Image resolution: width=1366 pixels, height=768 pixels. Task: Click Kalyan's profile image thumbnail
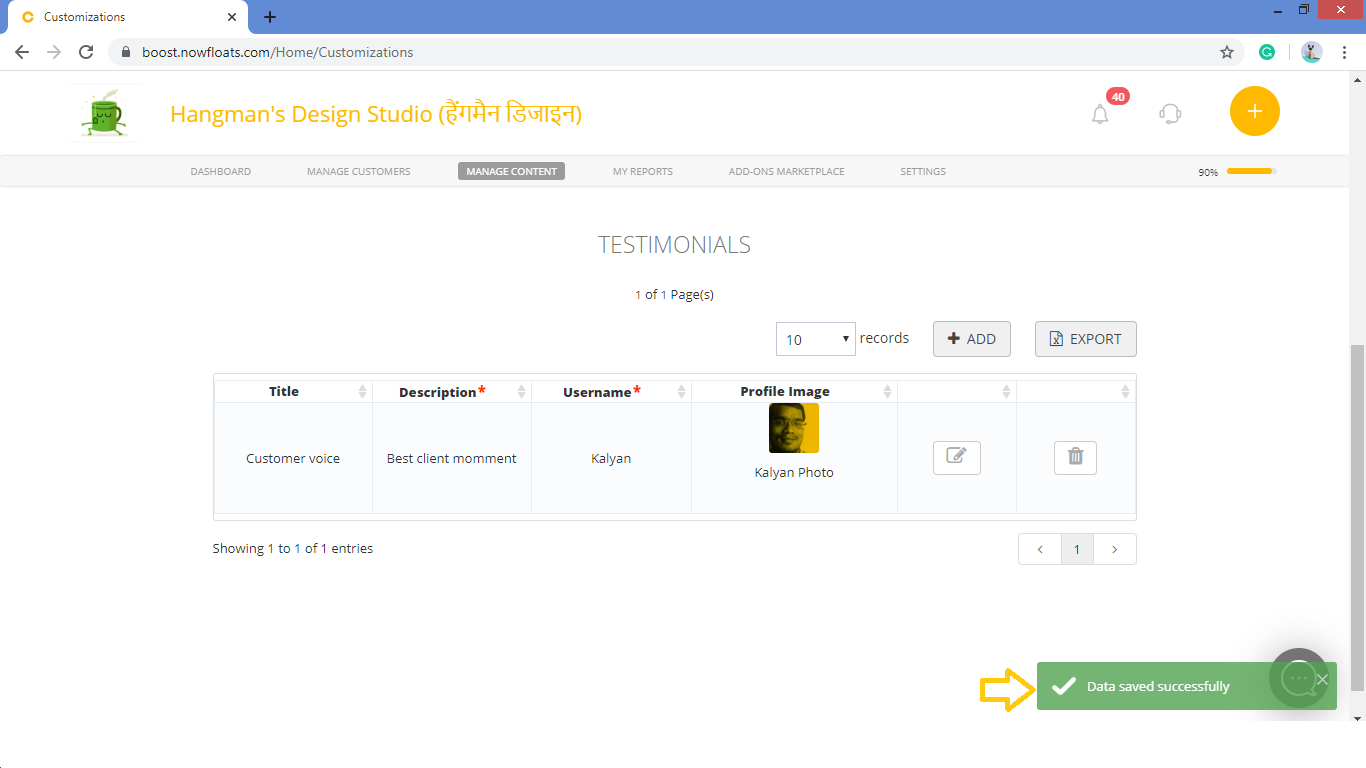pyautogui.click(x=794, y=428)
